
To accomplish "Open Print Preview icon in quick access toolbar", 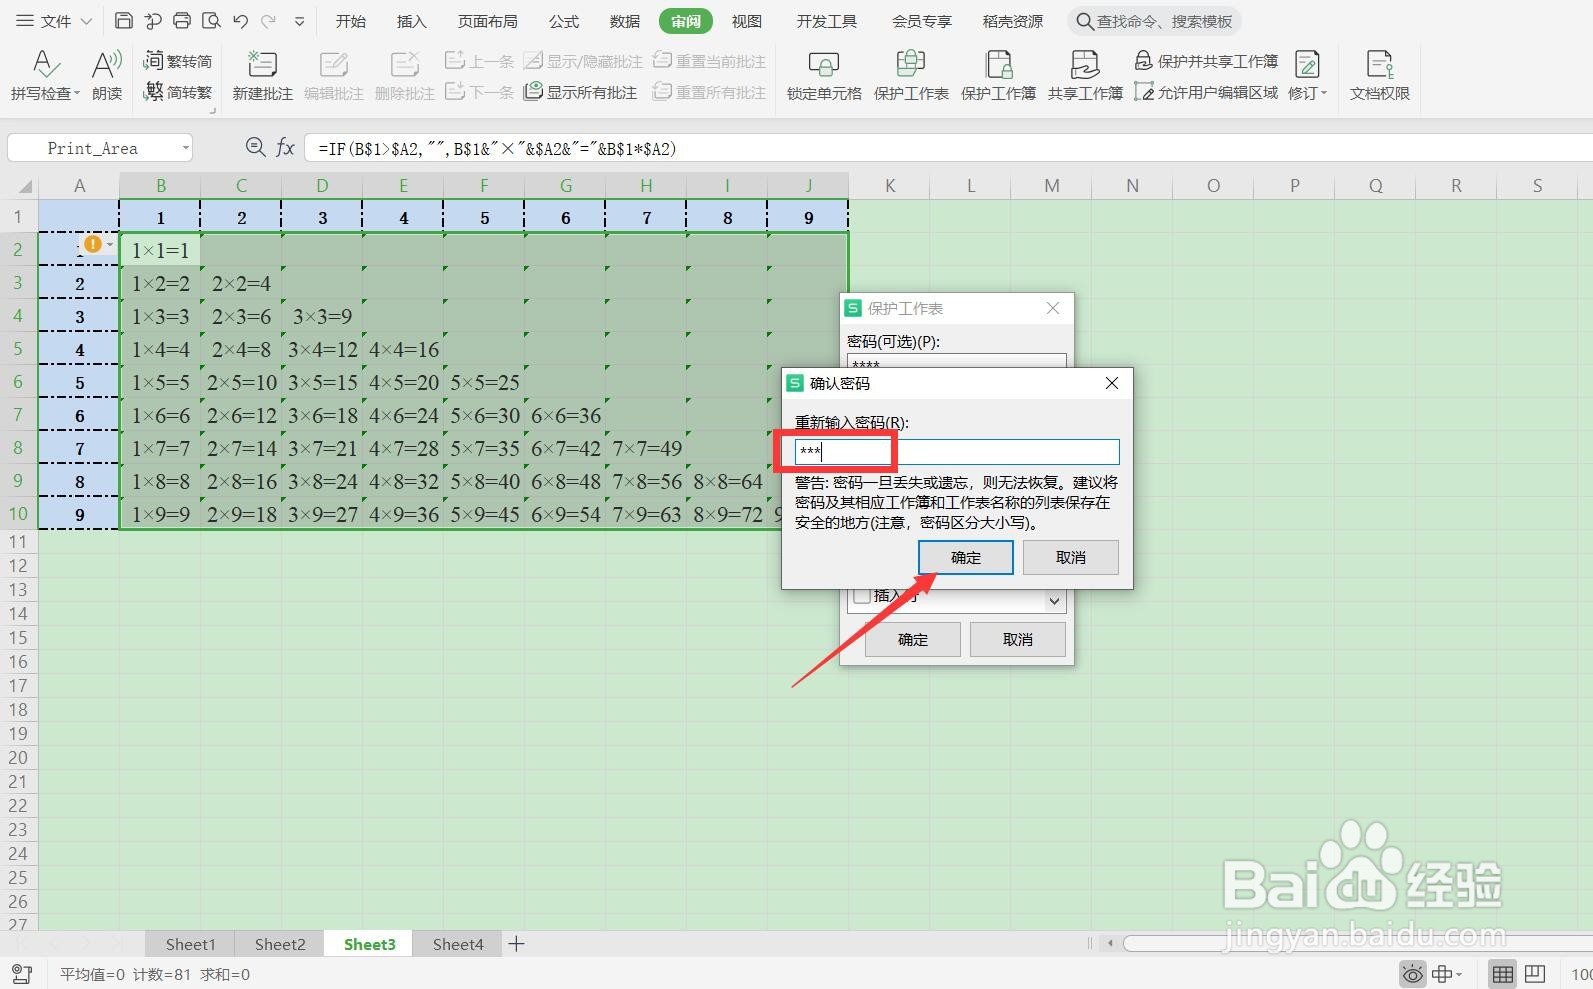I will click(211, 20).
